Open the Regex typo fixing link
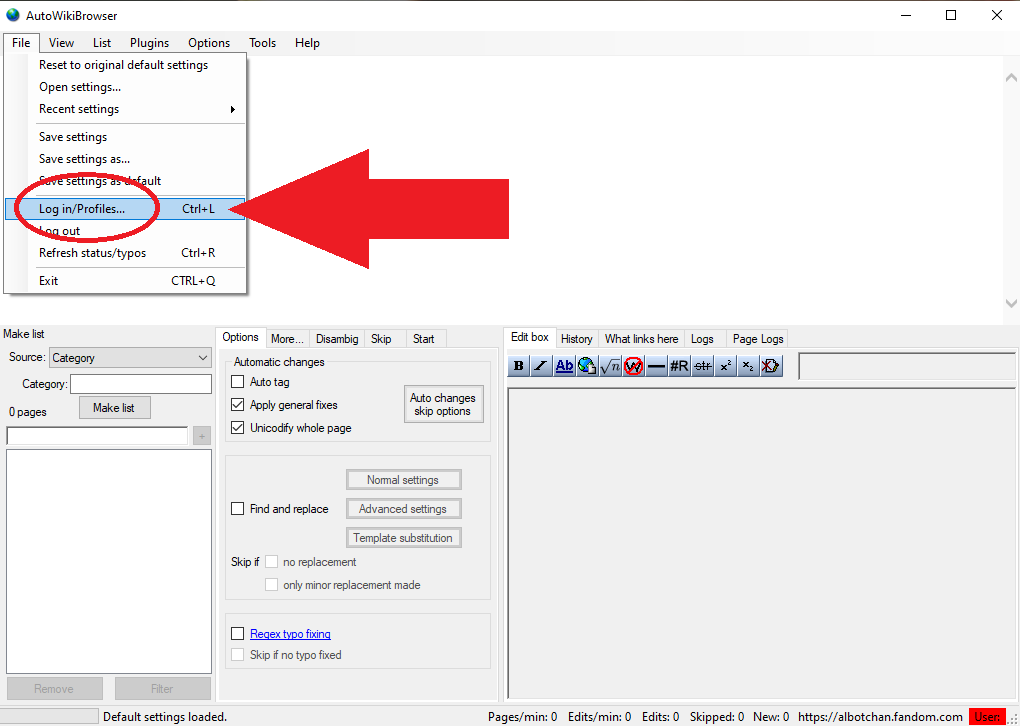The width and height of the screenshot is (1020, 726). [x=290, y=634]
